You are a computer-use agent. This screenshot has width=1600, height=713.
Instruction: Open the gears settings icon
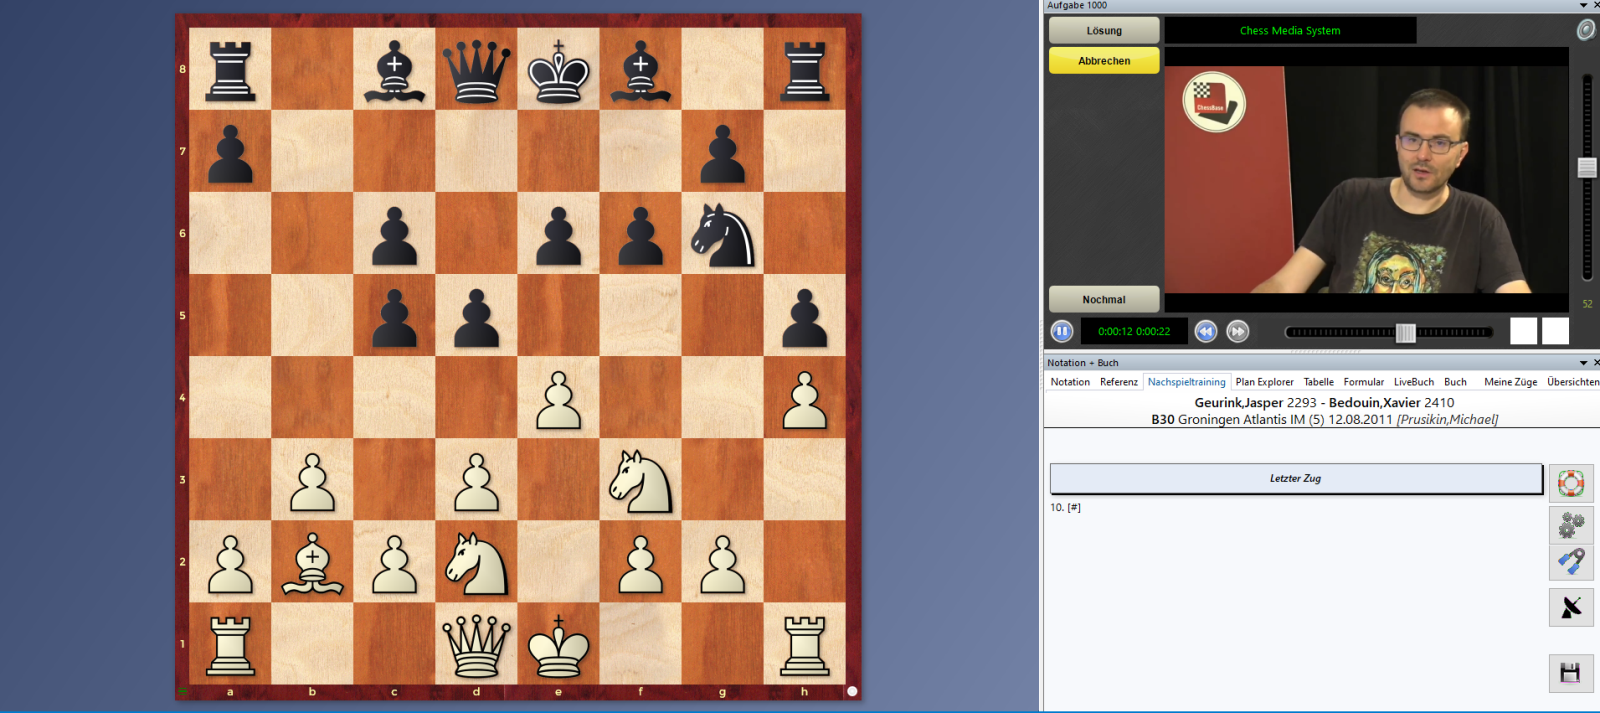click(x=1571, y=525)
